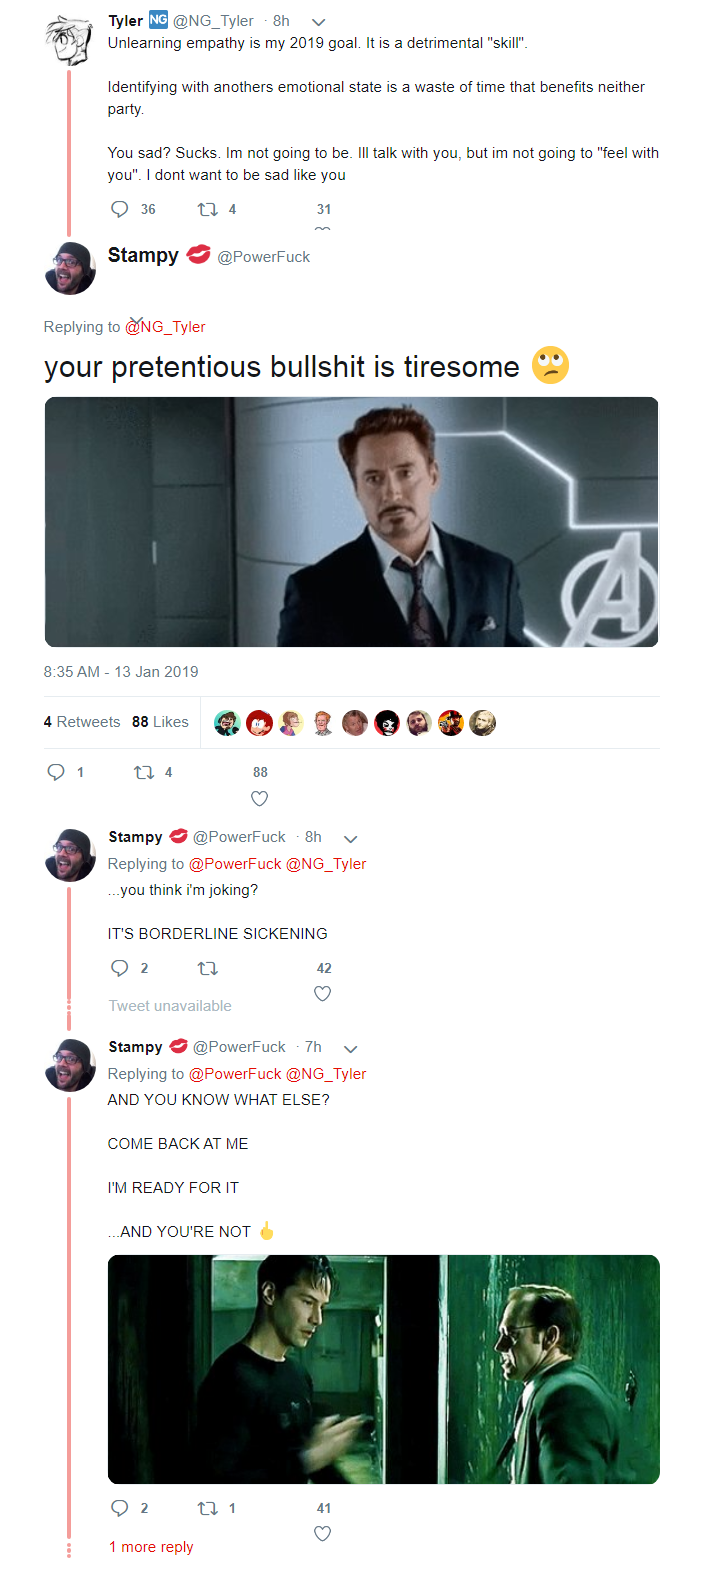Like the main tweet with 88 likes
704x1572 pixels.
[260, 798]
